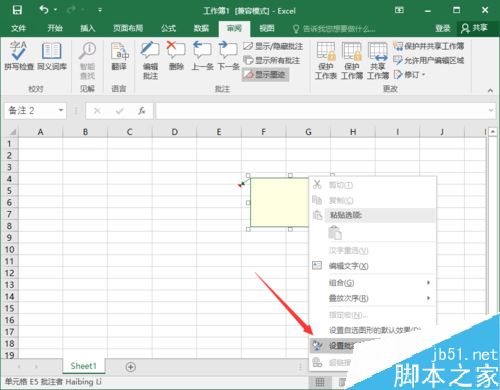This screenshot has height=390, width=500.
Task: Click the 复制 copy context menu item
Action: tap(373, 200)
